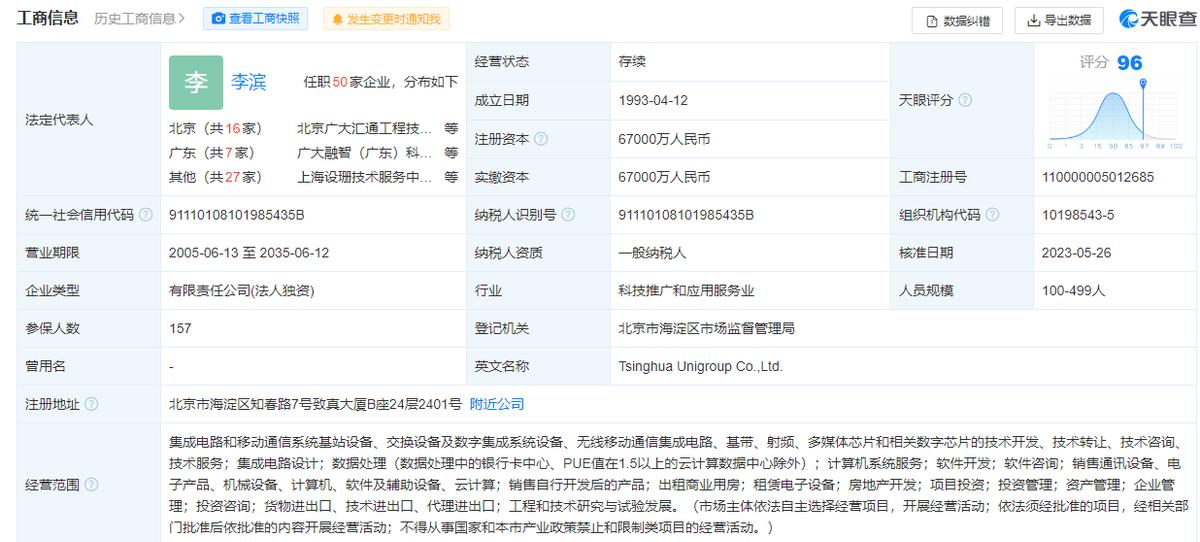Viewport: 1200px width, 542px height.
Task: Click the help icon beside 注册资本
Action: pyautogui.click(x=542, y=139)
